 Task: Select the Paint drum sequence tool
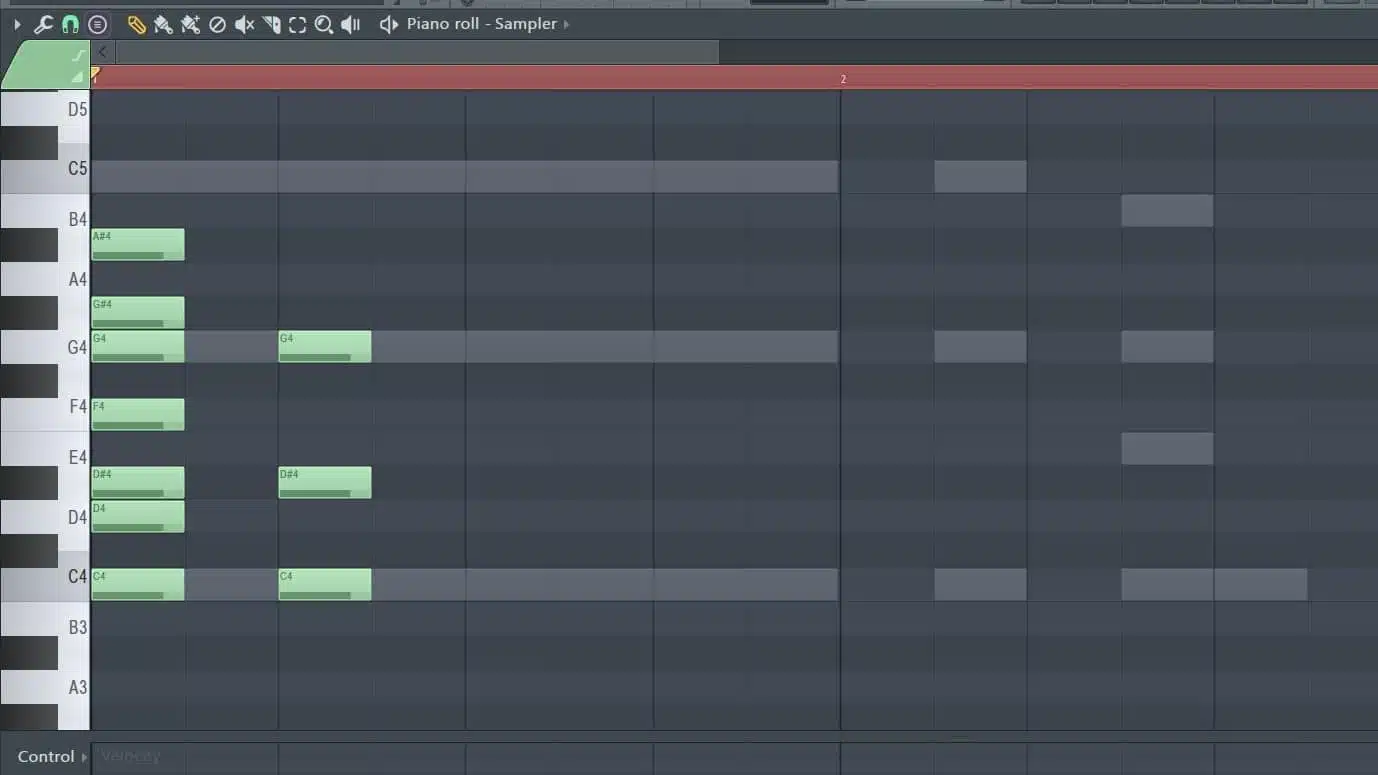tap(190, 24)
